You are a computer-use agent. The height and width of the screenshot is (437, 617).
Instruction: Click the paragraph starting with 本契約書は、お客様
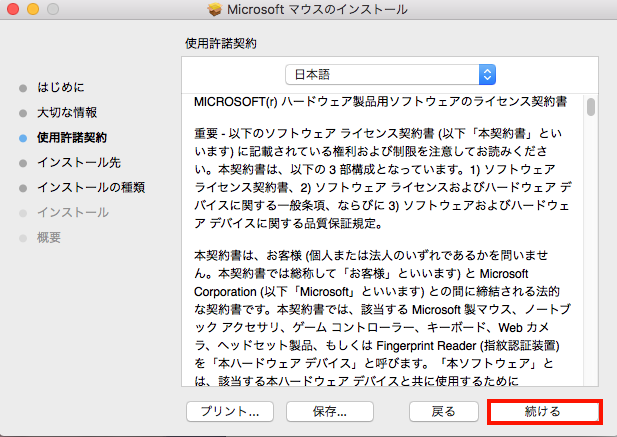[382, 318]
